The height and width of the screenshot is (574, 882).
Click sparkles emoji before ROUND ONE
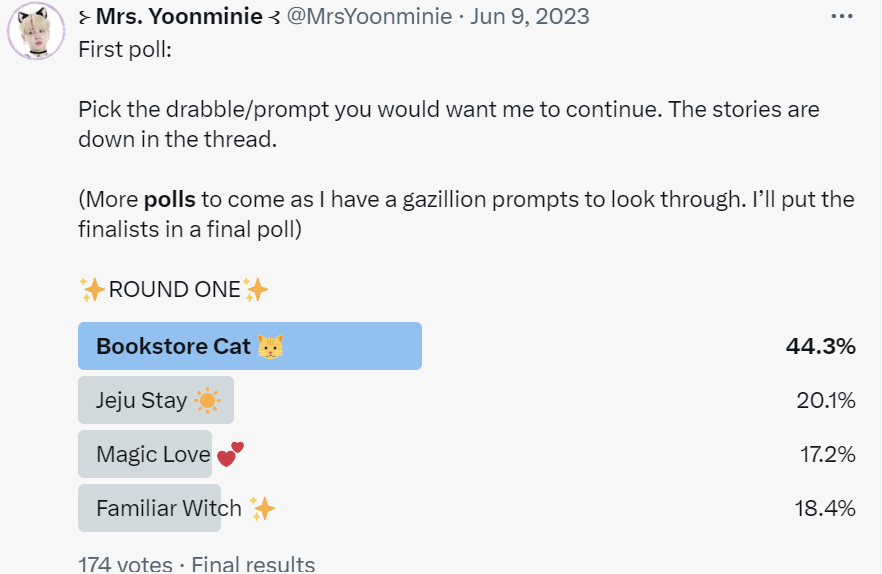[x=92, y=289]
